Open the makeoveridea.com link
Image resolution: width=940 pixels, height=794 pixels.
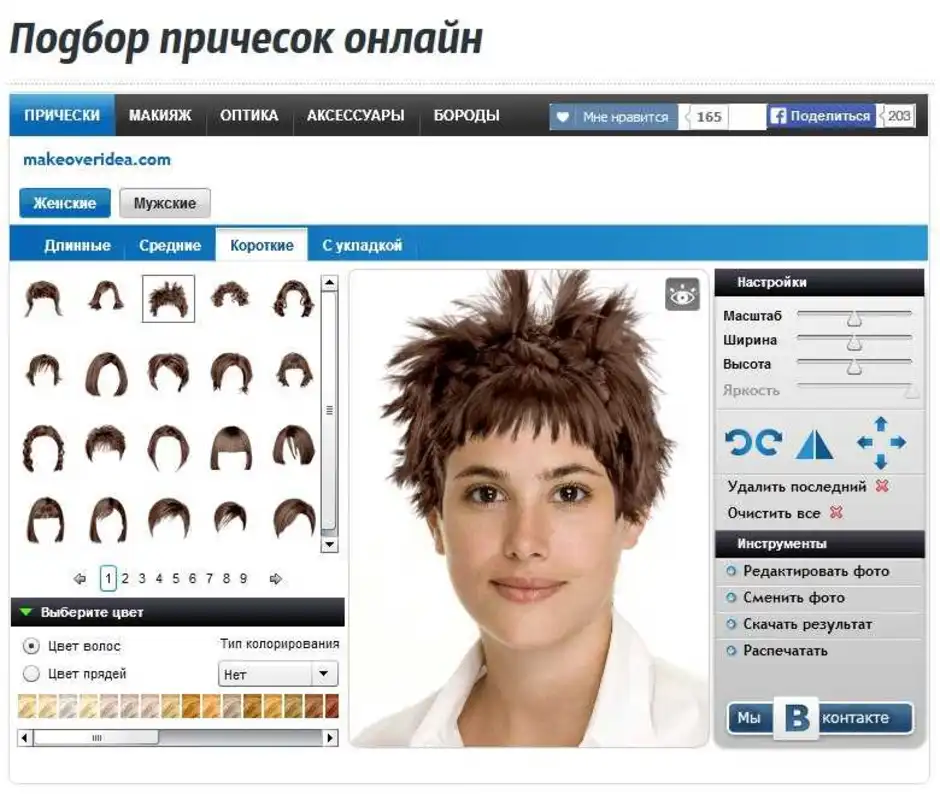pyautogui.click(x=97, y=160)
